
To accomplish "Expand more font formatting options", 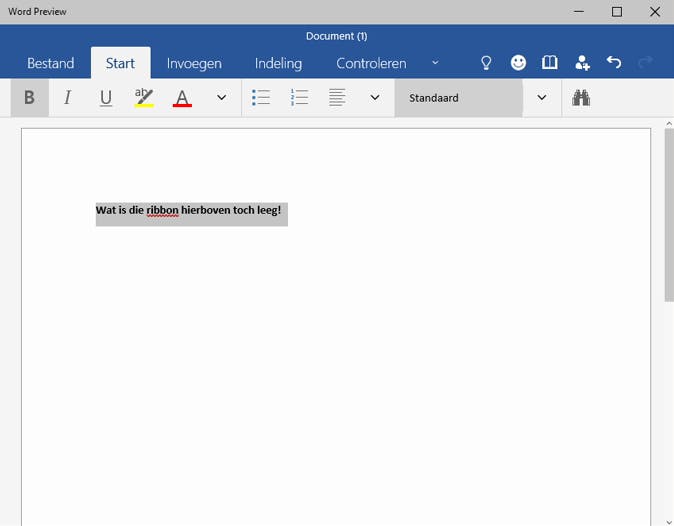I will pos(221,98).
